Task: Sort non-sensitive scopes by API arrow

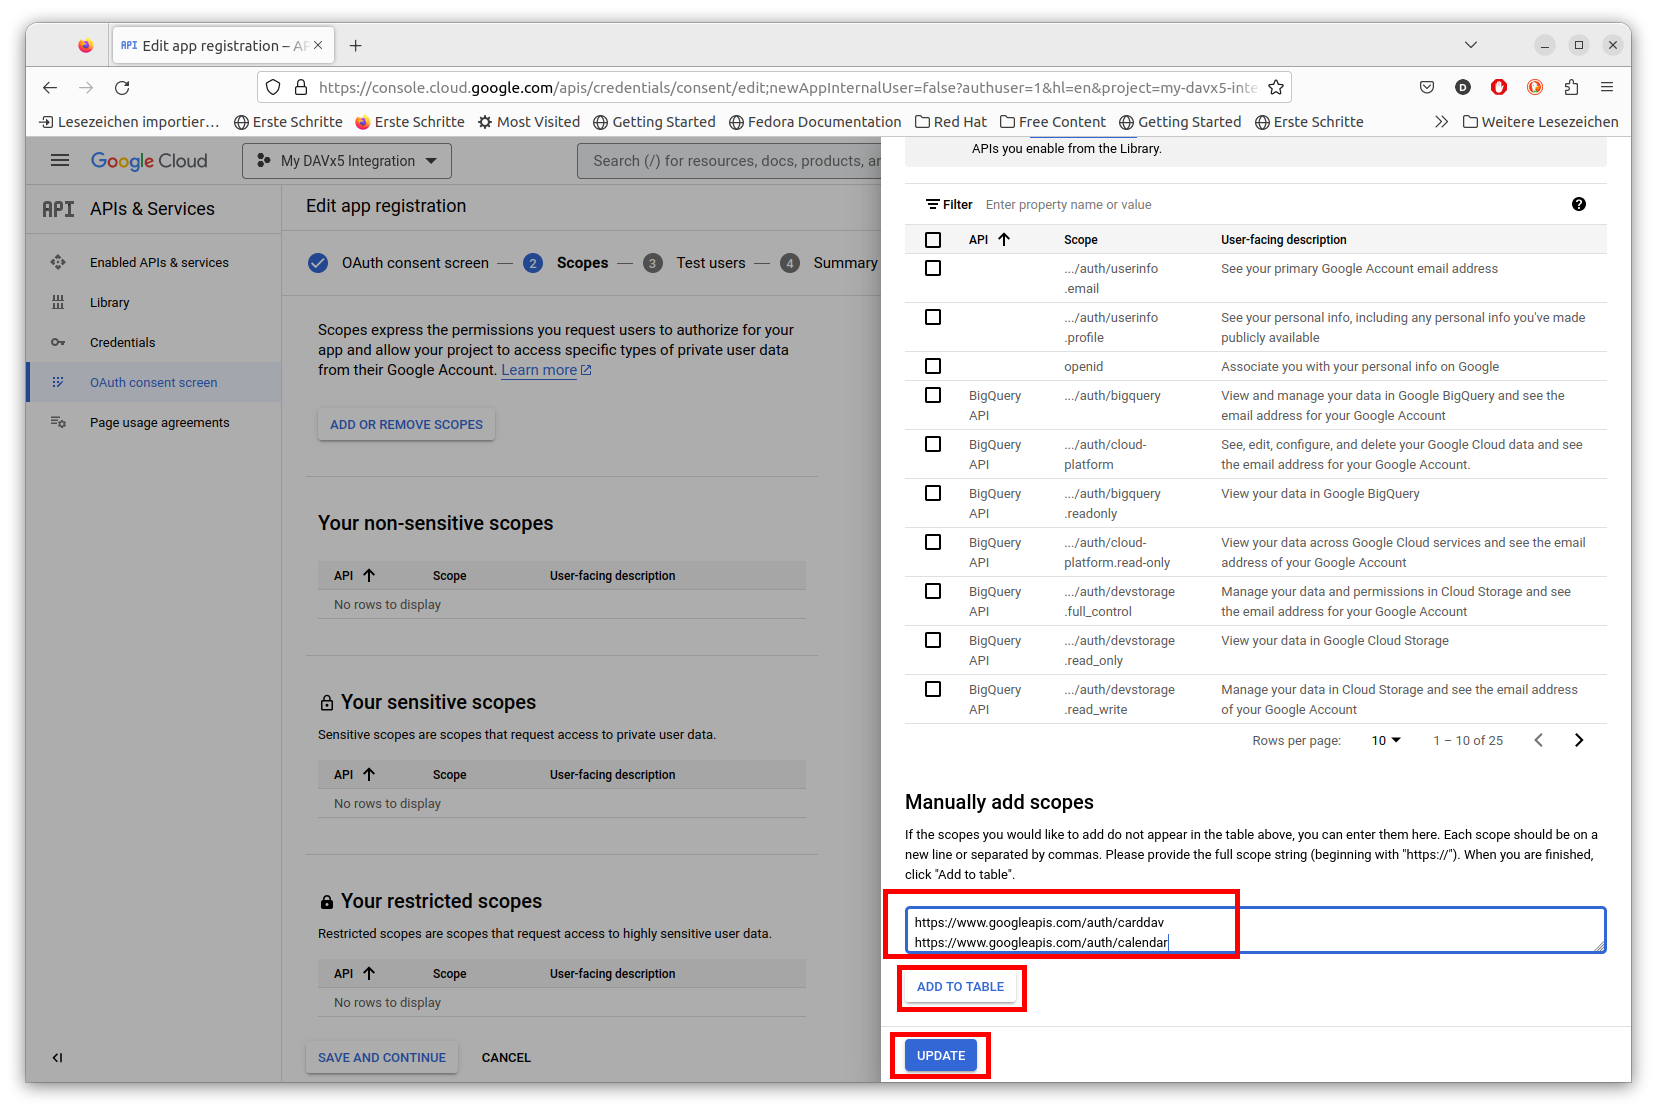Action: click(x=369, y=575)
